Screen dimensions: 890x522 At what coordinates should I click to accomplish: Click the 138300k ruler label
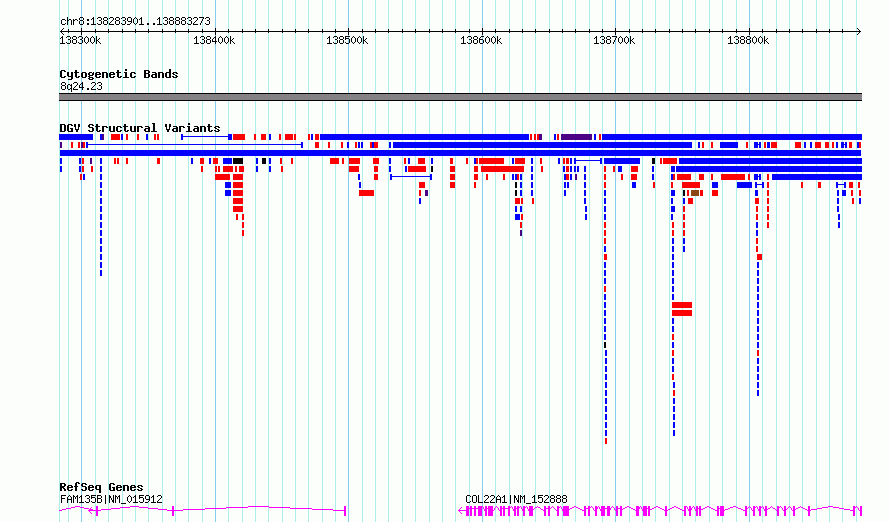(x=80, y=40)
